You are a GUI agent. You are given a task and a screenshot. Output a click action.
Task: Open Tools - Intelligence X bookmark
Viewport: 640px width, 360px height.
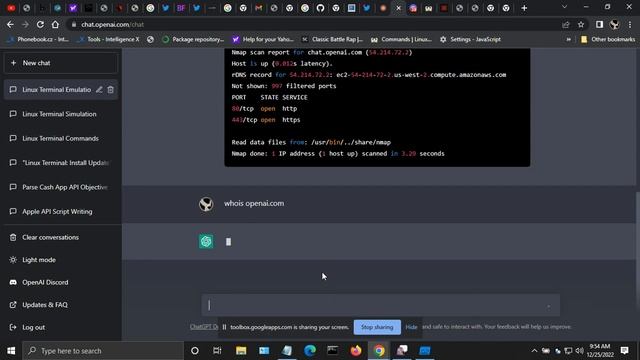[x=108, y=40]
